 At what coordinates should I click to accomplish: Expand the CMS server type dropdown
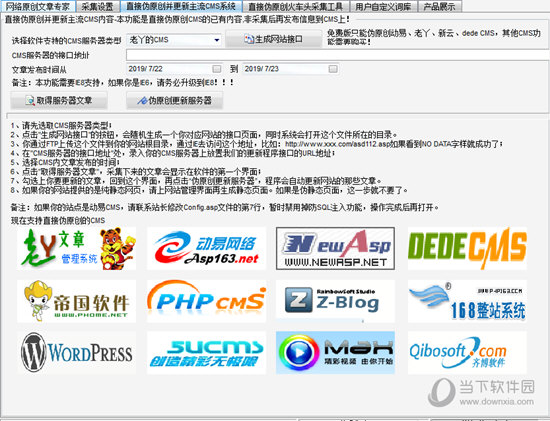click(217, 40)
